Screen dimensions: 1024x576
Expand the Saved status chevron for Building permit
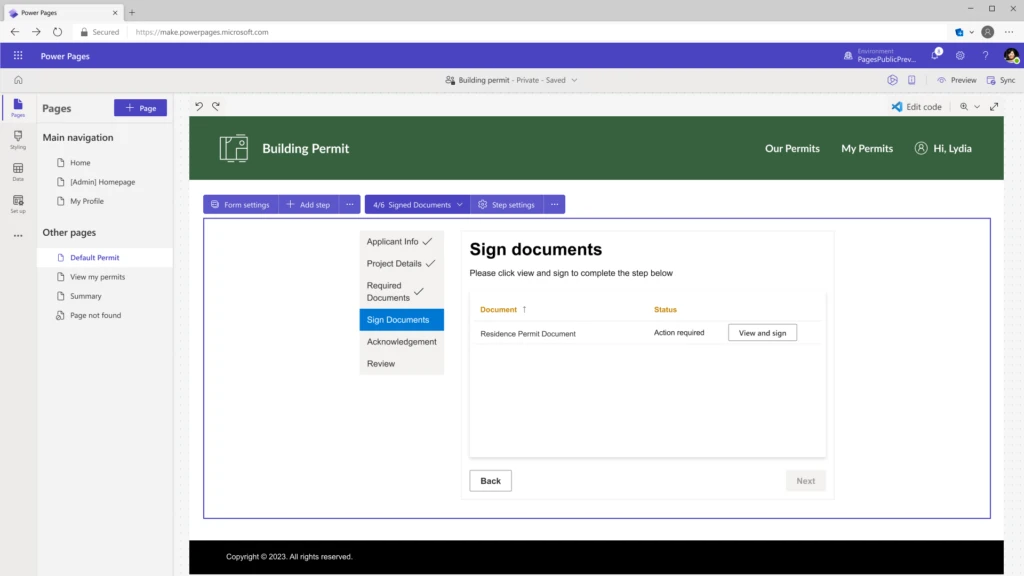pos(572,80)
